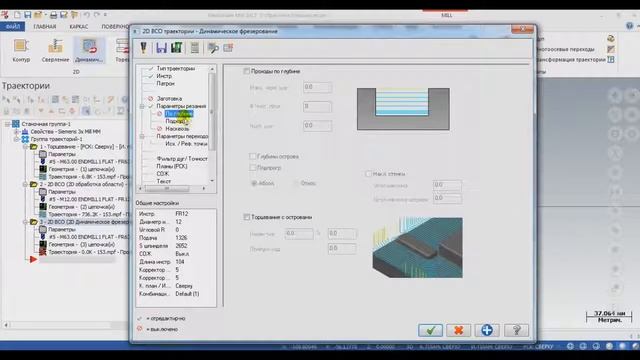
Task: Click the undo arrow in quick access bar
Action: pos(87,15)
